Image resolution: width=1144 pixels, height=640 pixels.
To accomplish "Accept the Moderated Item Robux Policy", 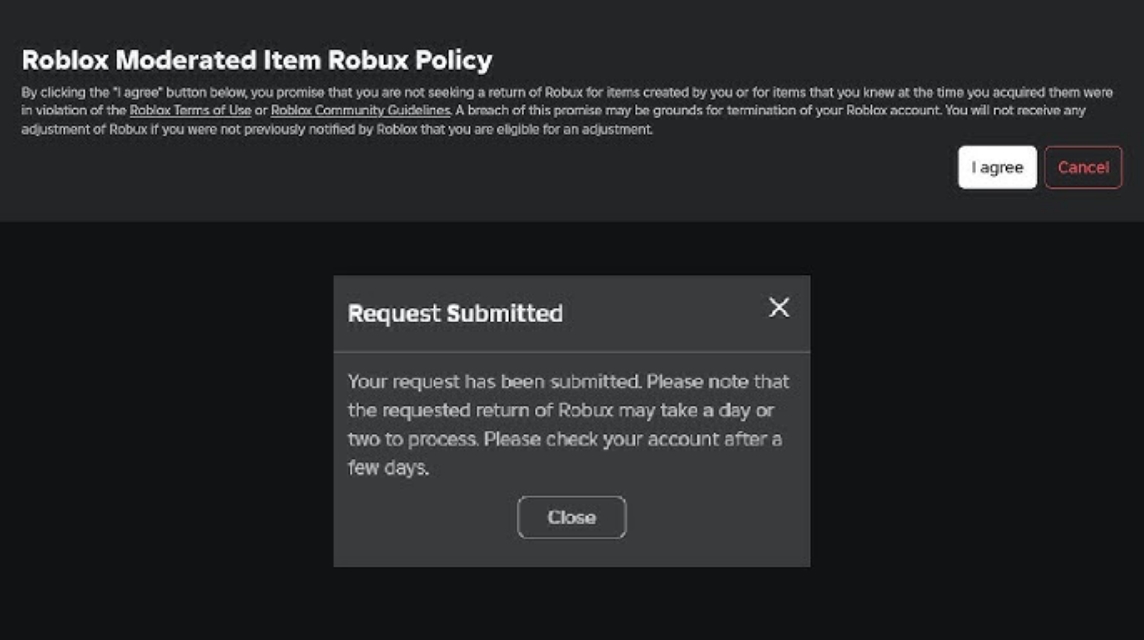I will point(997,167).
